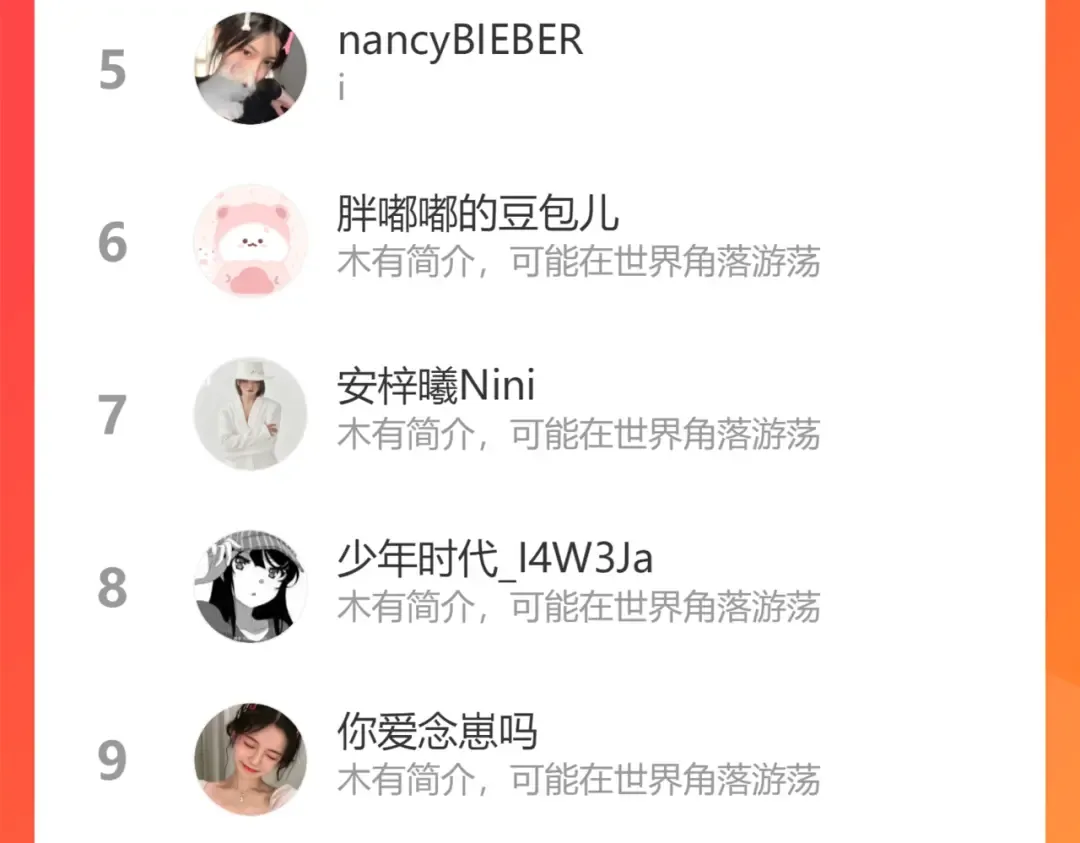Click the bio line under 少年时代_I4W3Ja

(x=579, y=607)
